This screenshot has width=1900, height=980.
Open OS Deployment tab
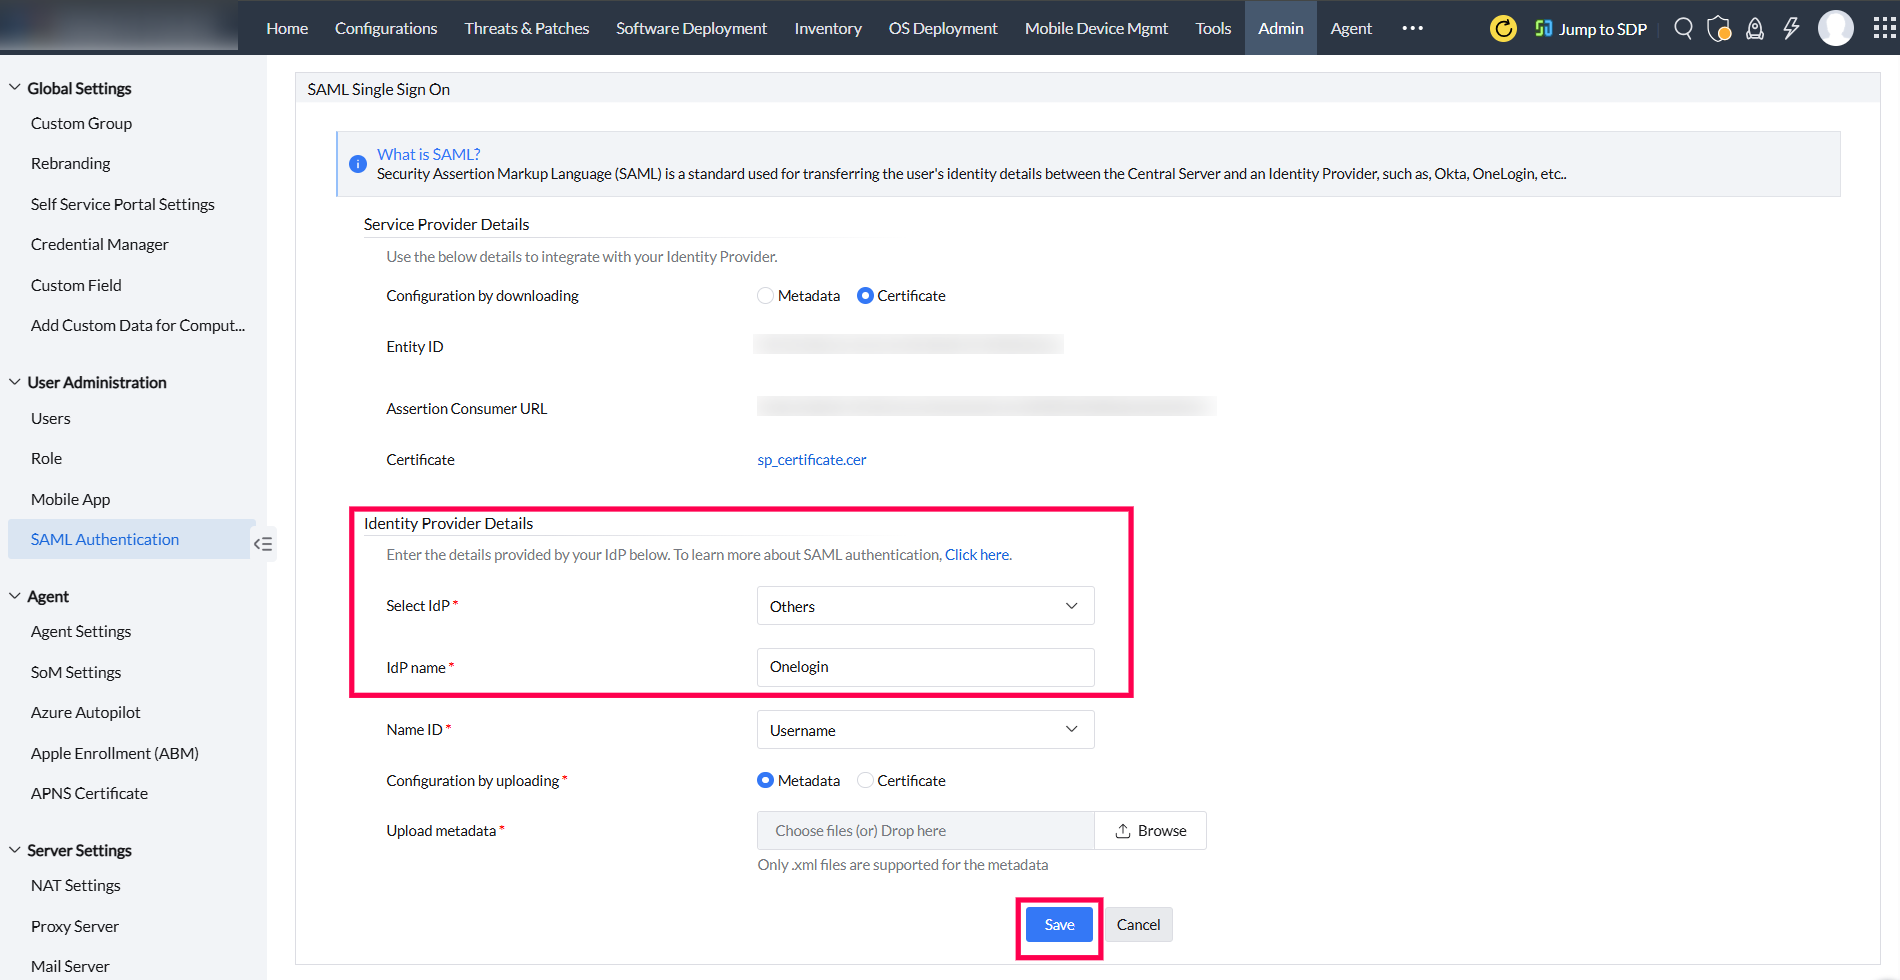[x=943, y=28]
